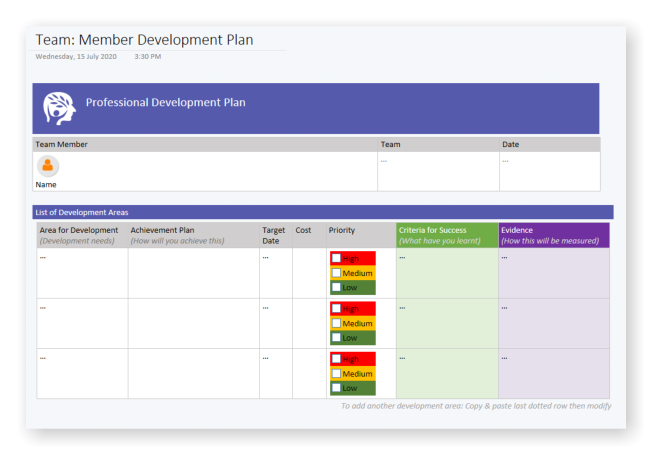Viewport: 662px width, 465px height.
Task: Click the copy & paste instruction note
Action: coord(476,406)
